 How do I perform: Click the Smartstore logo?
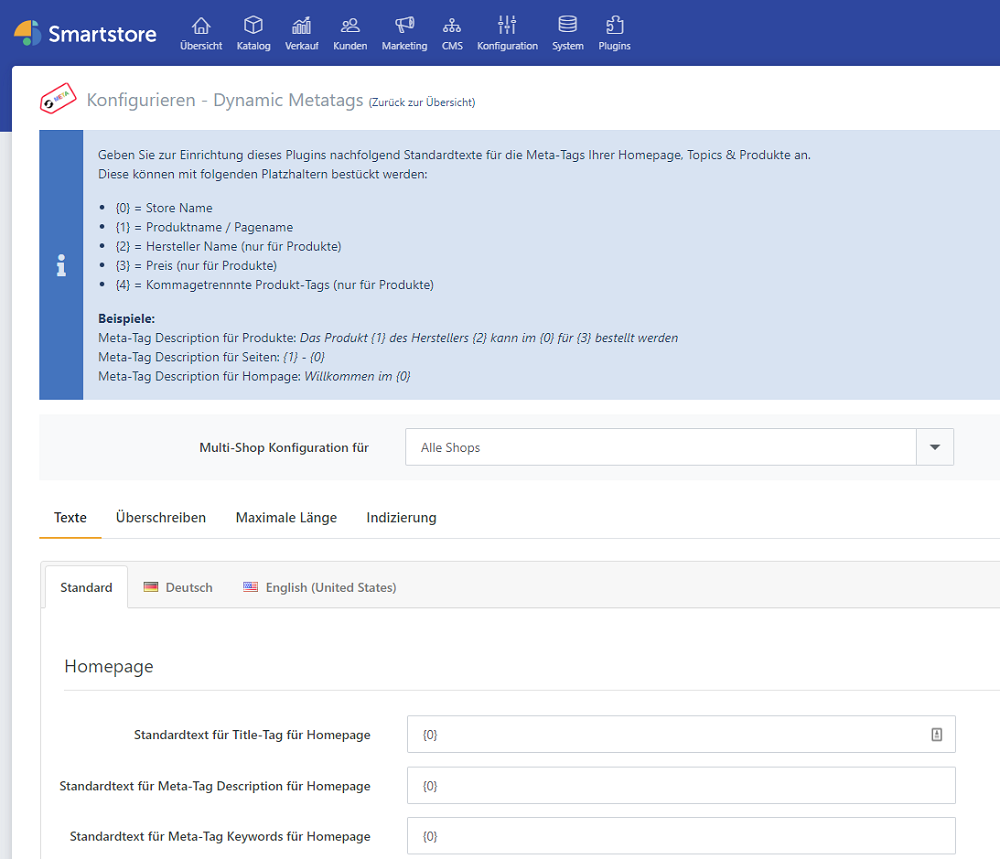coord(85,33)
